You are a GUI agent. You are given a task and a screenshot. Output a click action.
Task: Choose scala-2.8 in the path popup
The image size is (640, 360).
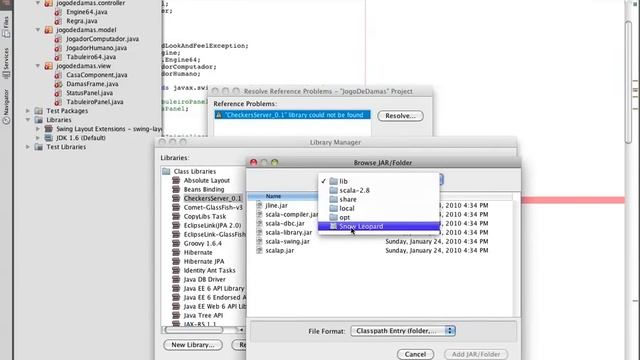[379, 190]
